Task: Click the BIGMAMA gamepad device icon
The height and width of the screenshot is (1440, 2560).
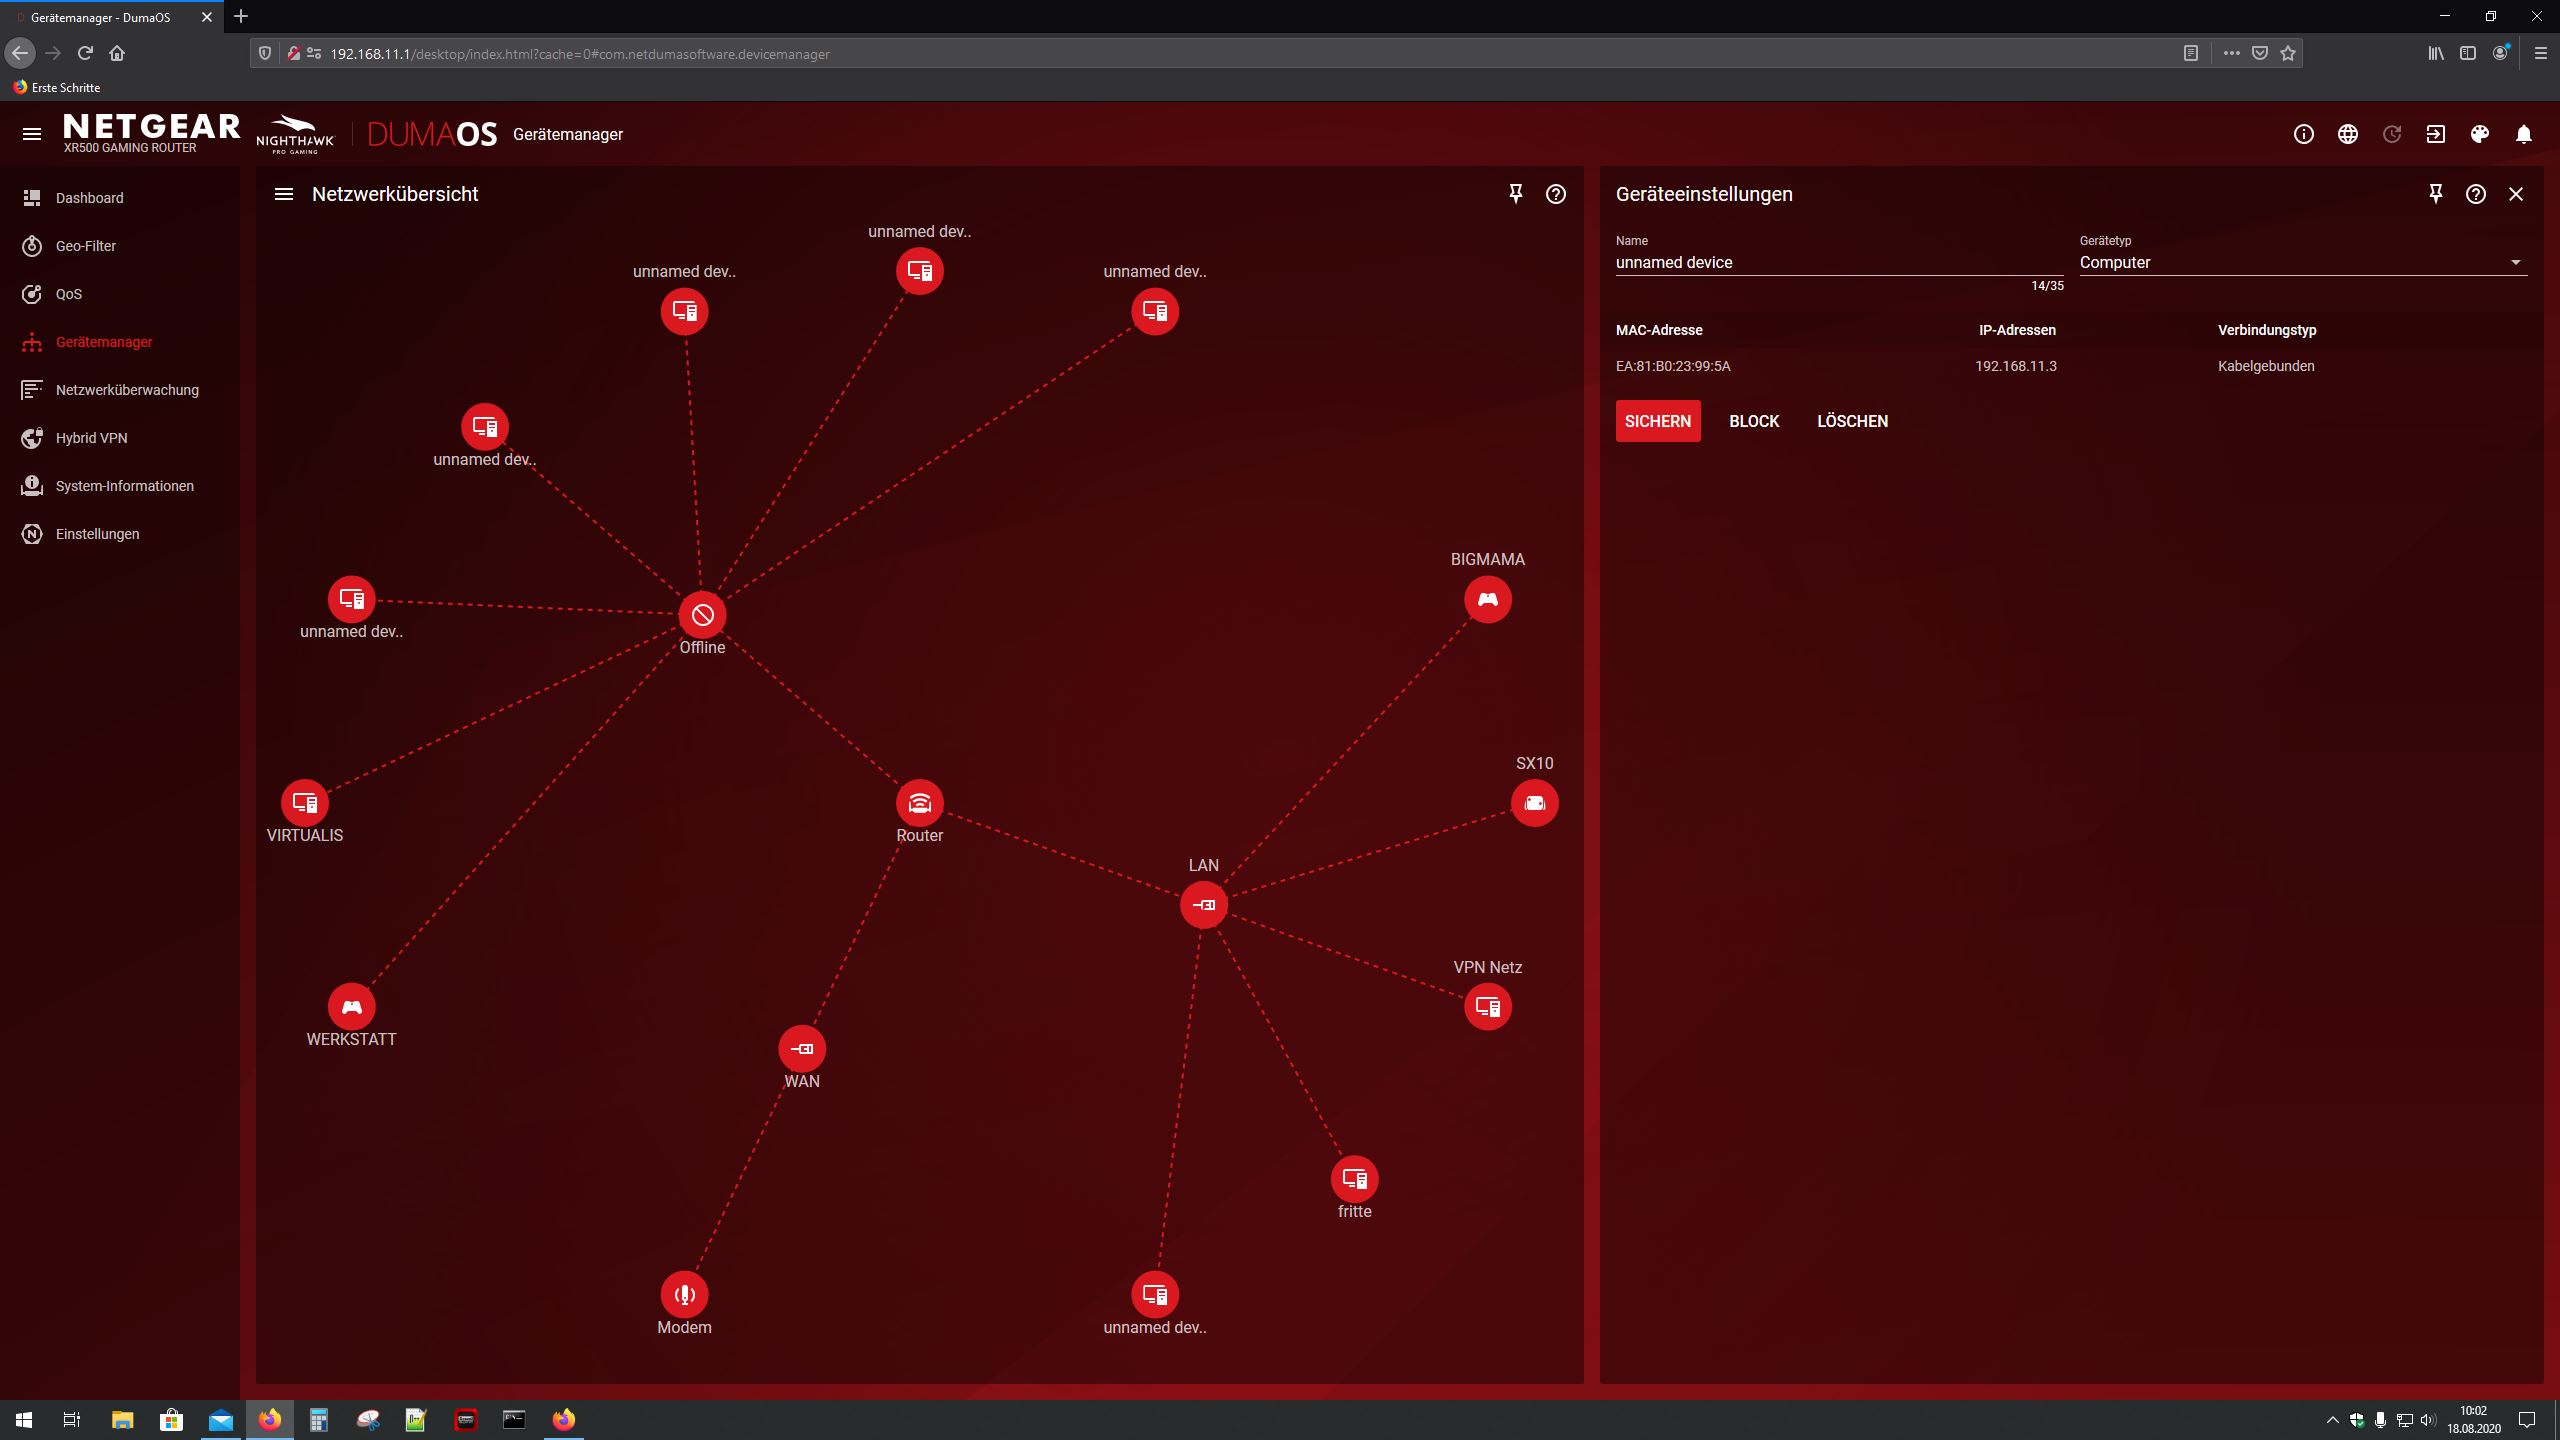Action: pyautogui.click(x=1487, y=600)
